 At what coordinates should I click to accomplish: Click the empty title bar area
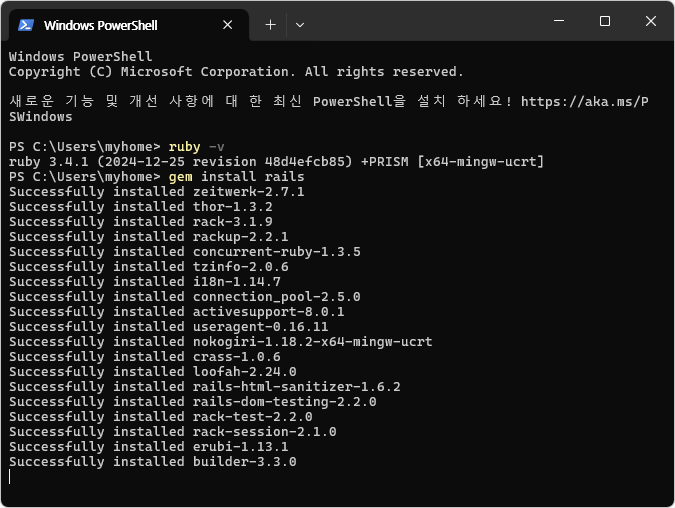coord(420,22)
